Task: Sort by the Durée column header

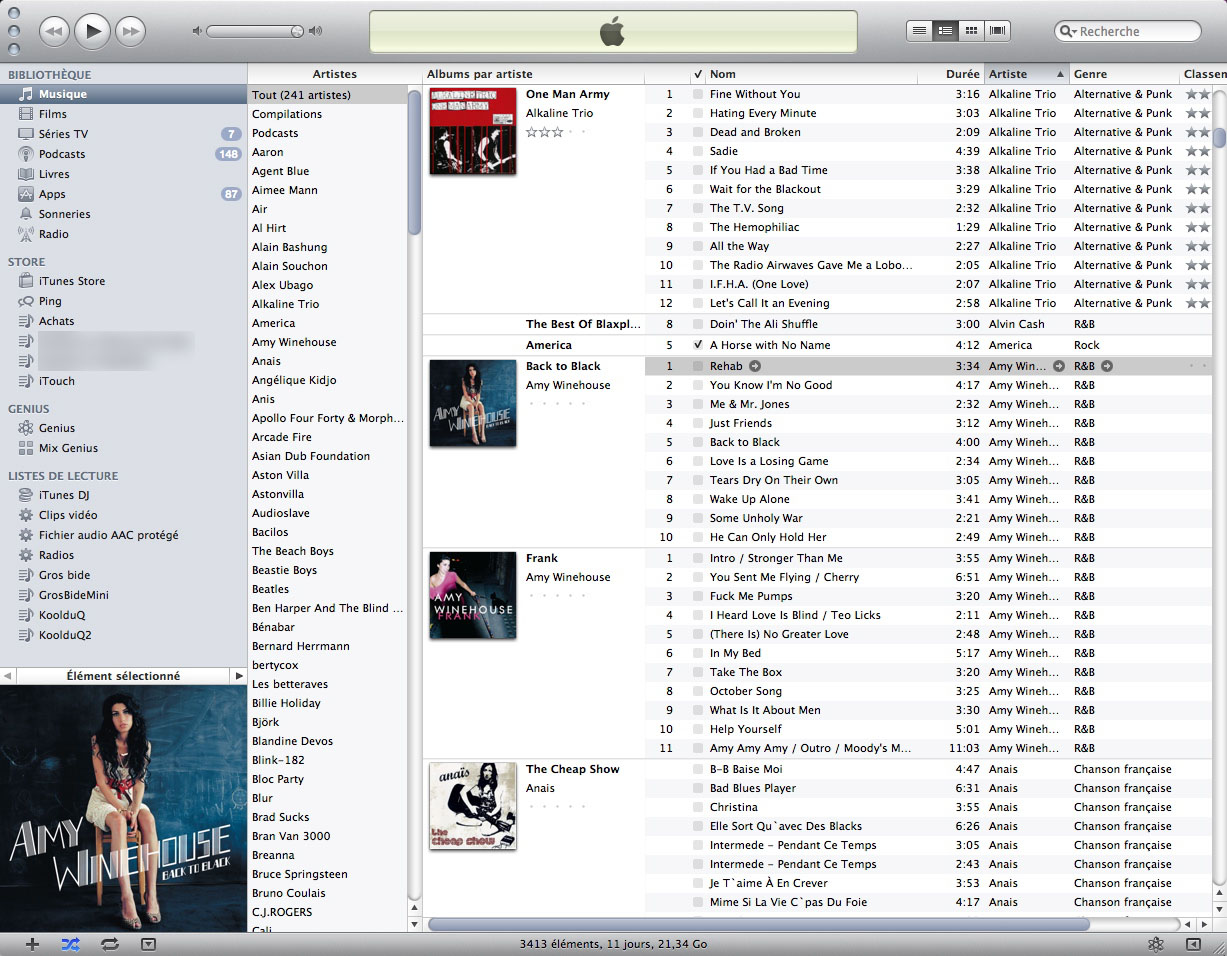Action: coord(950,74)
